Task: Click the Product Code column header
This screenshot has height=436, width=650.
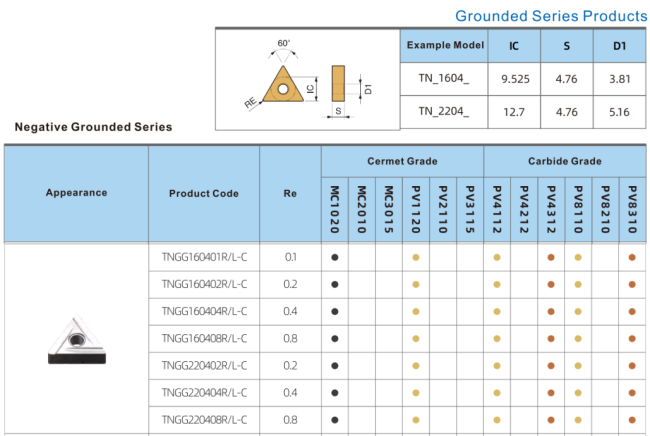Action: (x=204, y=193)
